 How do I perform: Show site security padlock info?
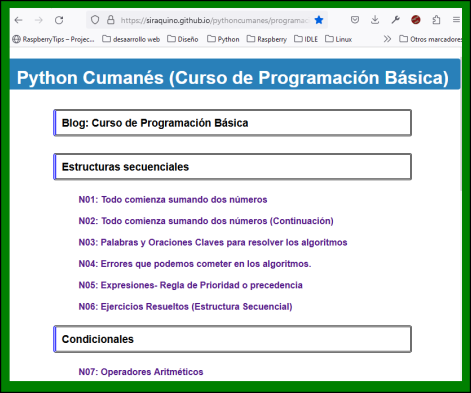pos(111,20)
